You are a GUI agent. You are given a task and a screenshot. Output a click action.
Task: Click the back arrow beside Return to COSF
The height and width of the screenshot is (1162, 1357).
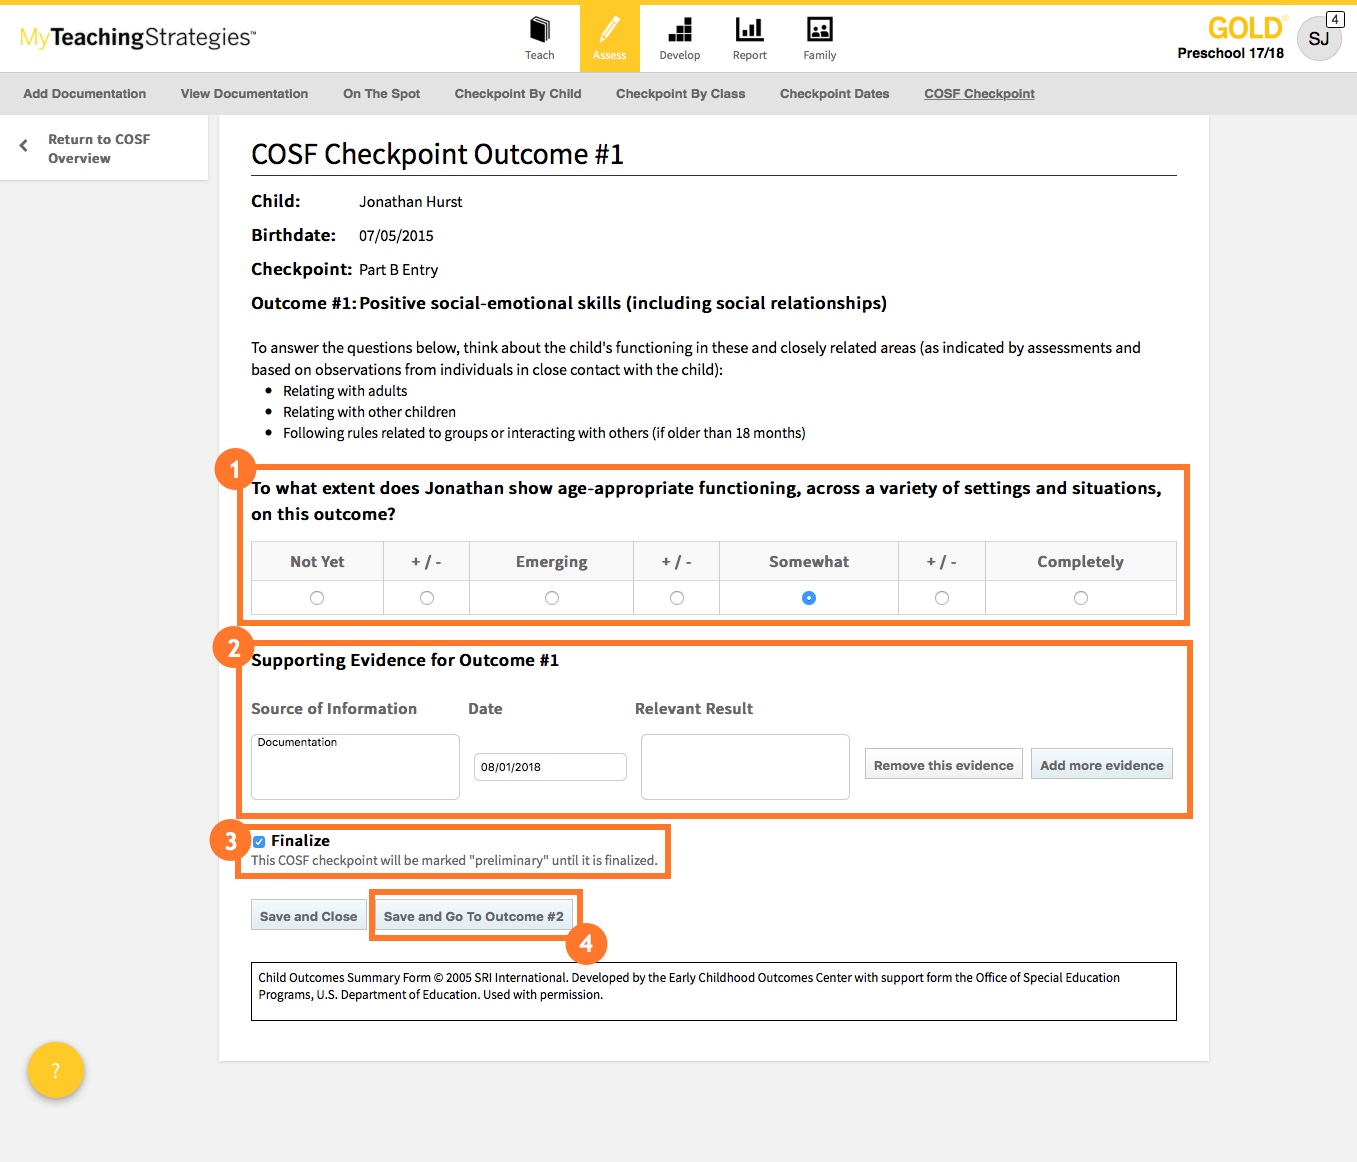pyautogui.click(x=24, y=146)
